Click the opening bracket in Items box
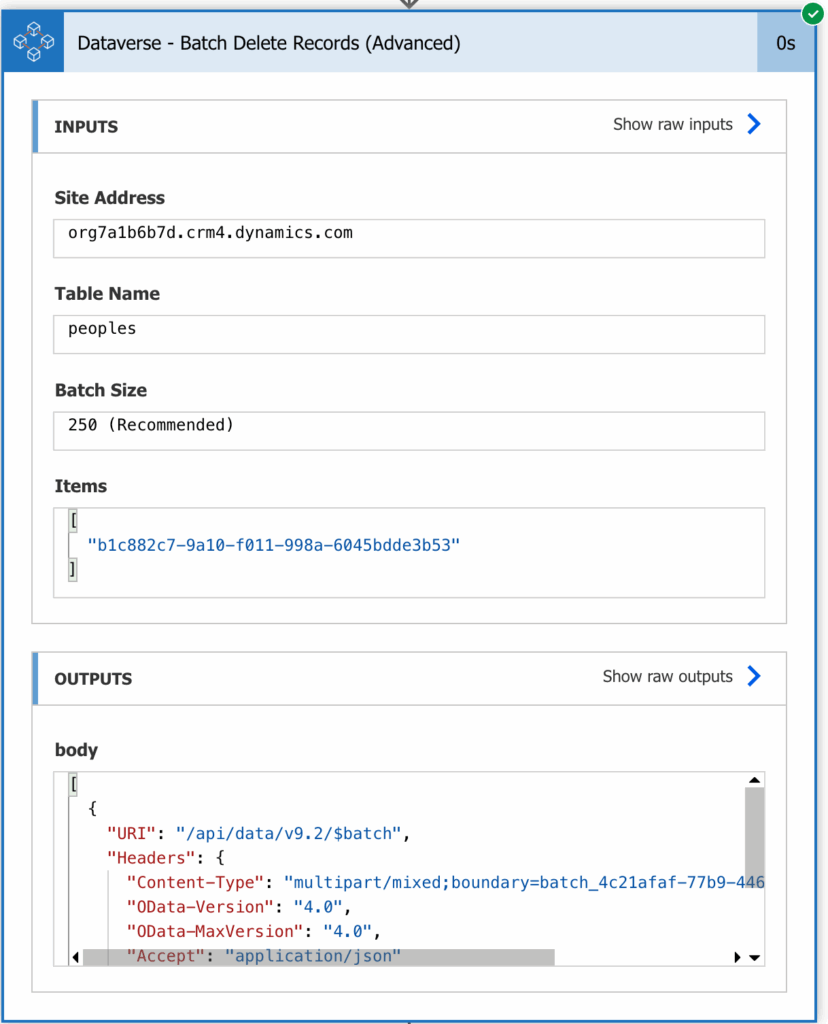 pyautogui.click(x=73, y=521)
